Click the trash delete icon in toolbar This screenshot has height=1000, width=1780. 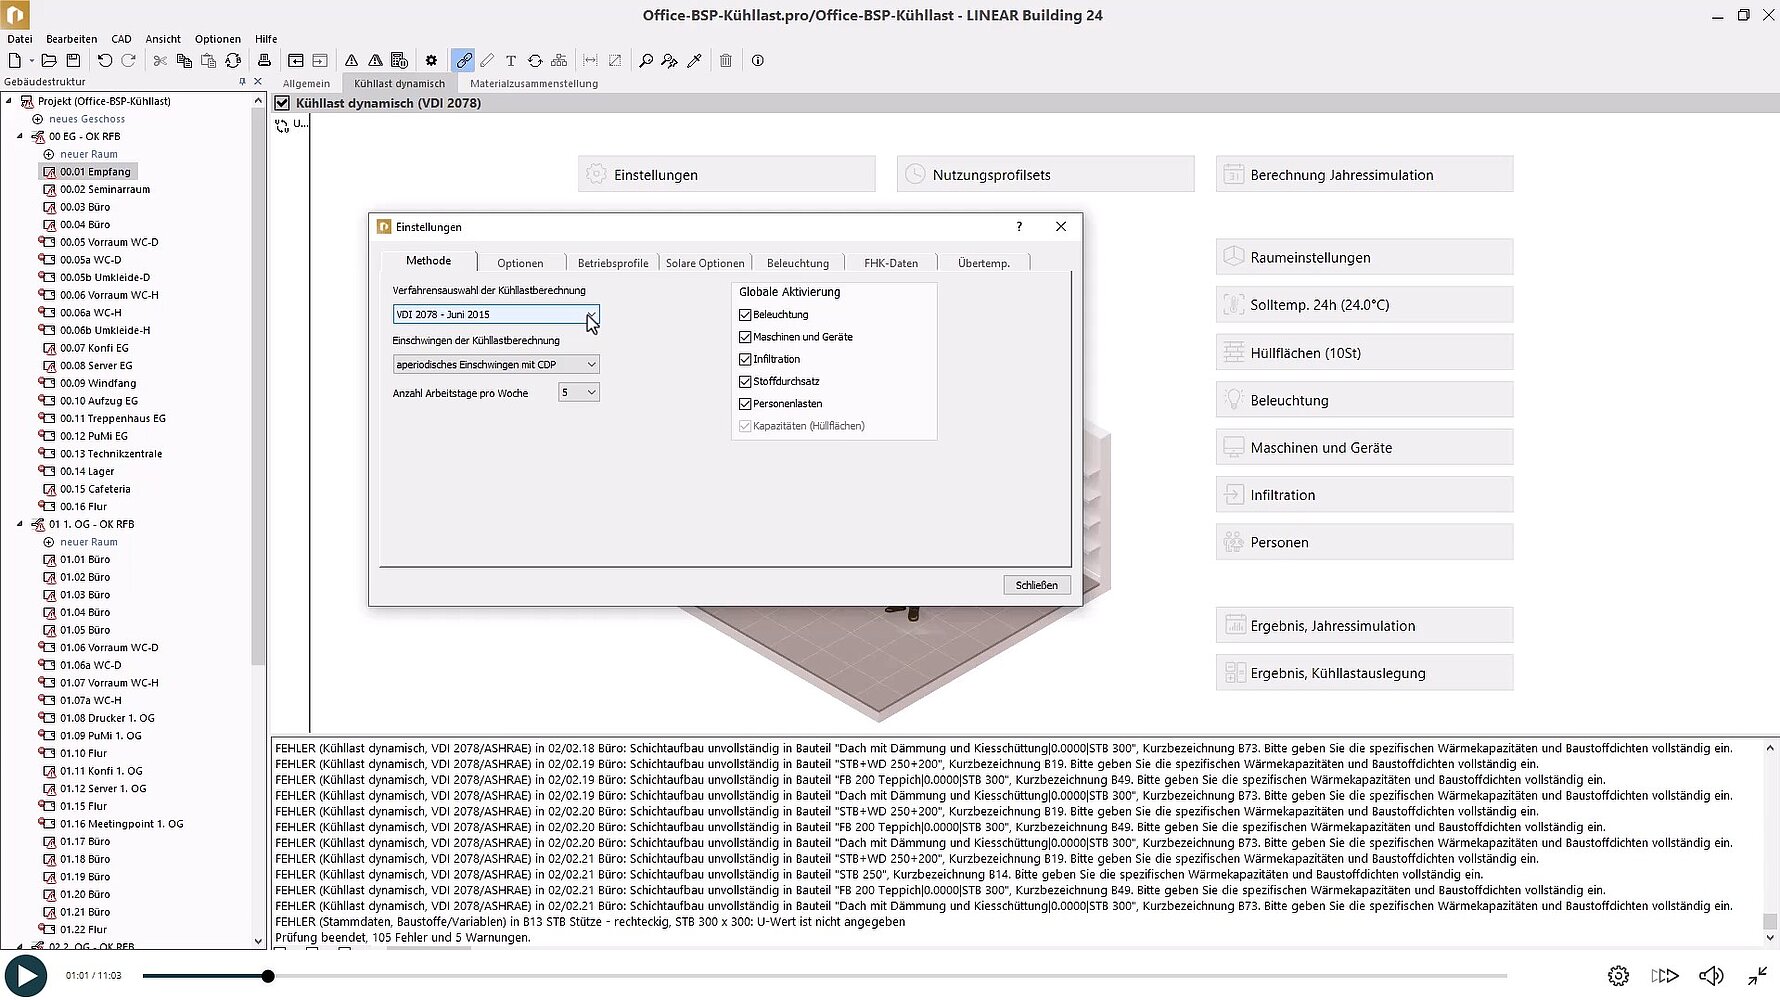coord(726,61)
